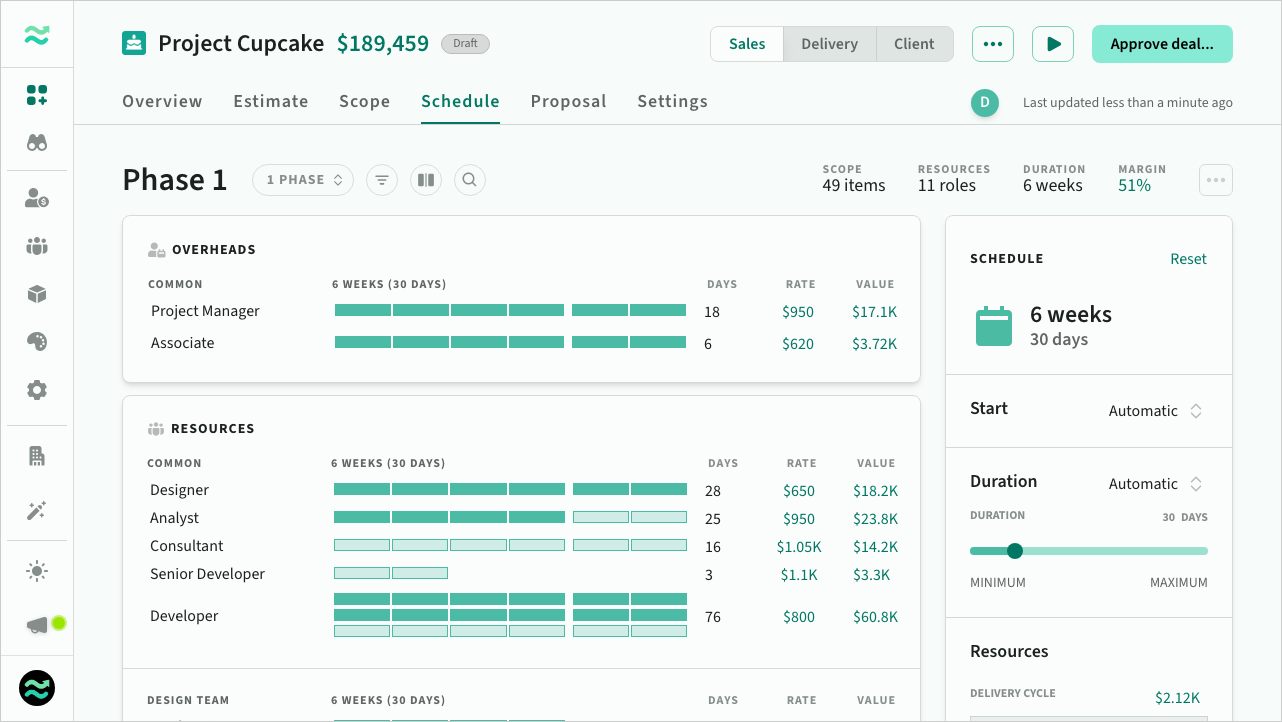Expand the Start Automatic dropdown
The width and height of the screenshot is (1282, 722).
(x=1155, y=411)
